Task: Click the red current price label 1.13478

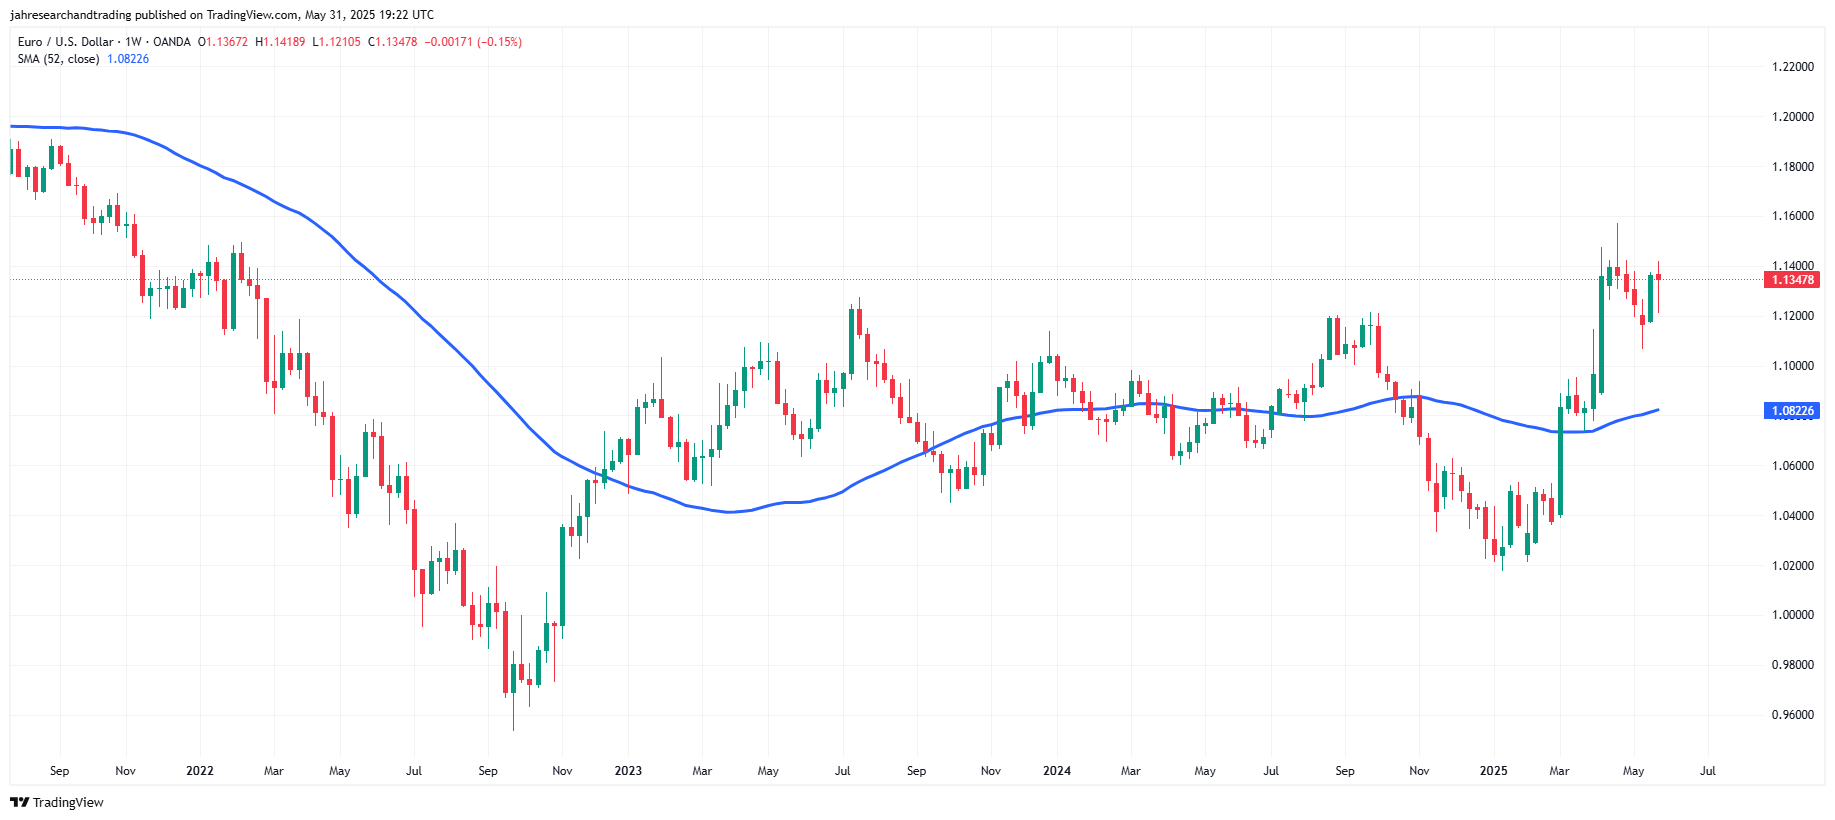Action: [1792, 280]
